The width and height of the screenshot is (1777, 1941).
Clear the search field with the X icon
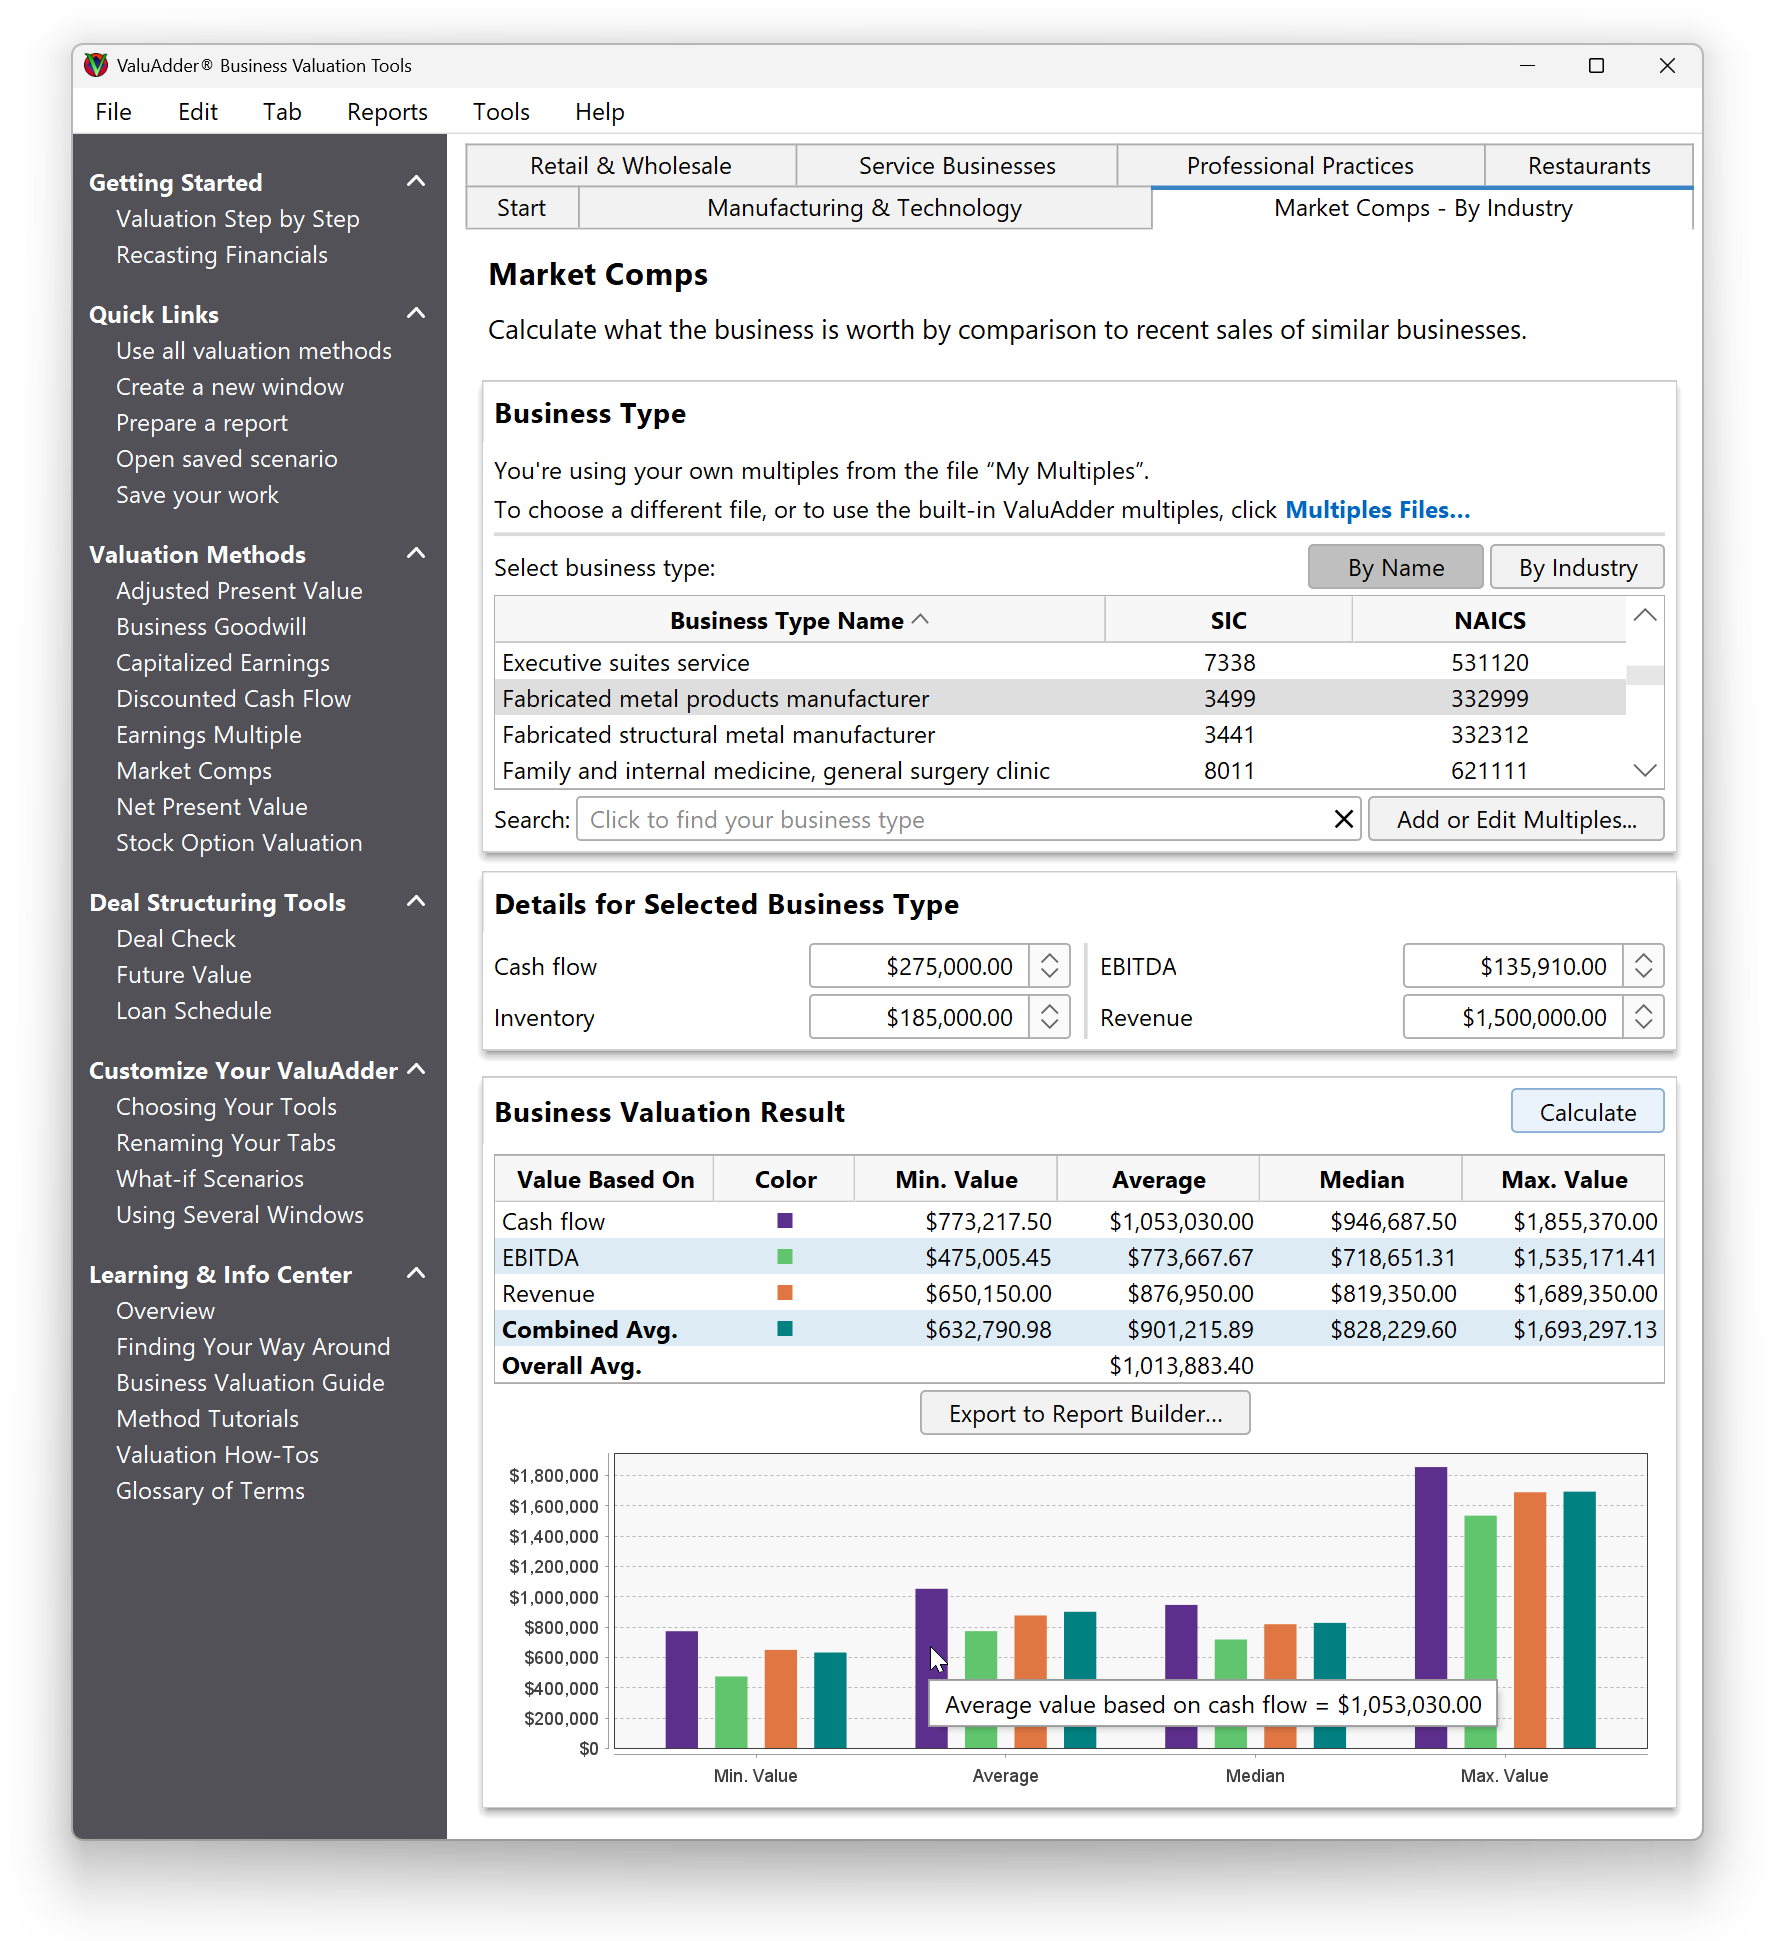click(x=1343, y=819)
